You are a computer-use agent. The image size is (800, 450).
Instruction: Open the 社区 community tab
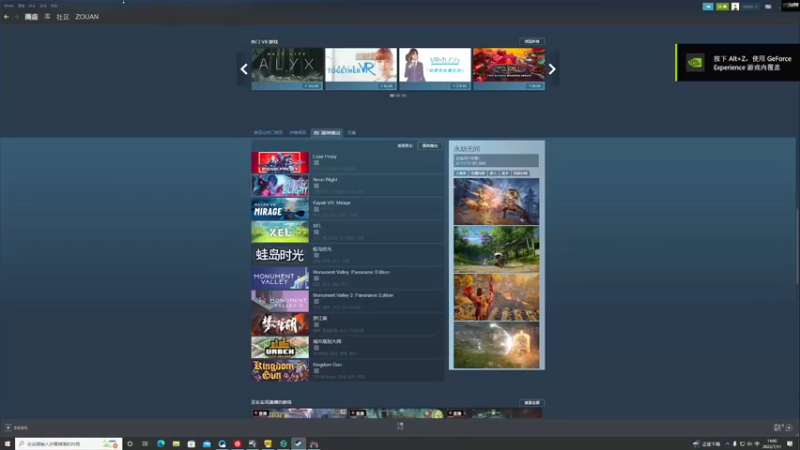(63, 17)
